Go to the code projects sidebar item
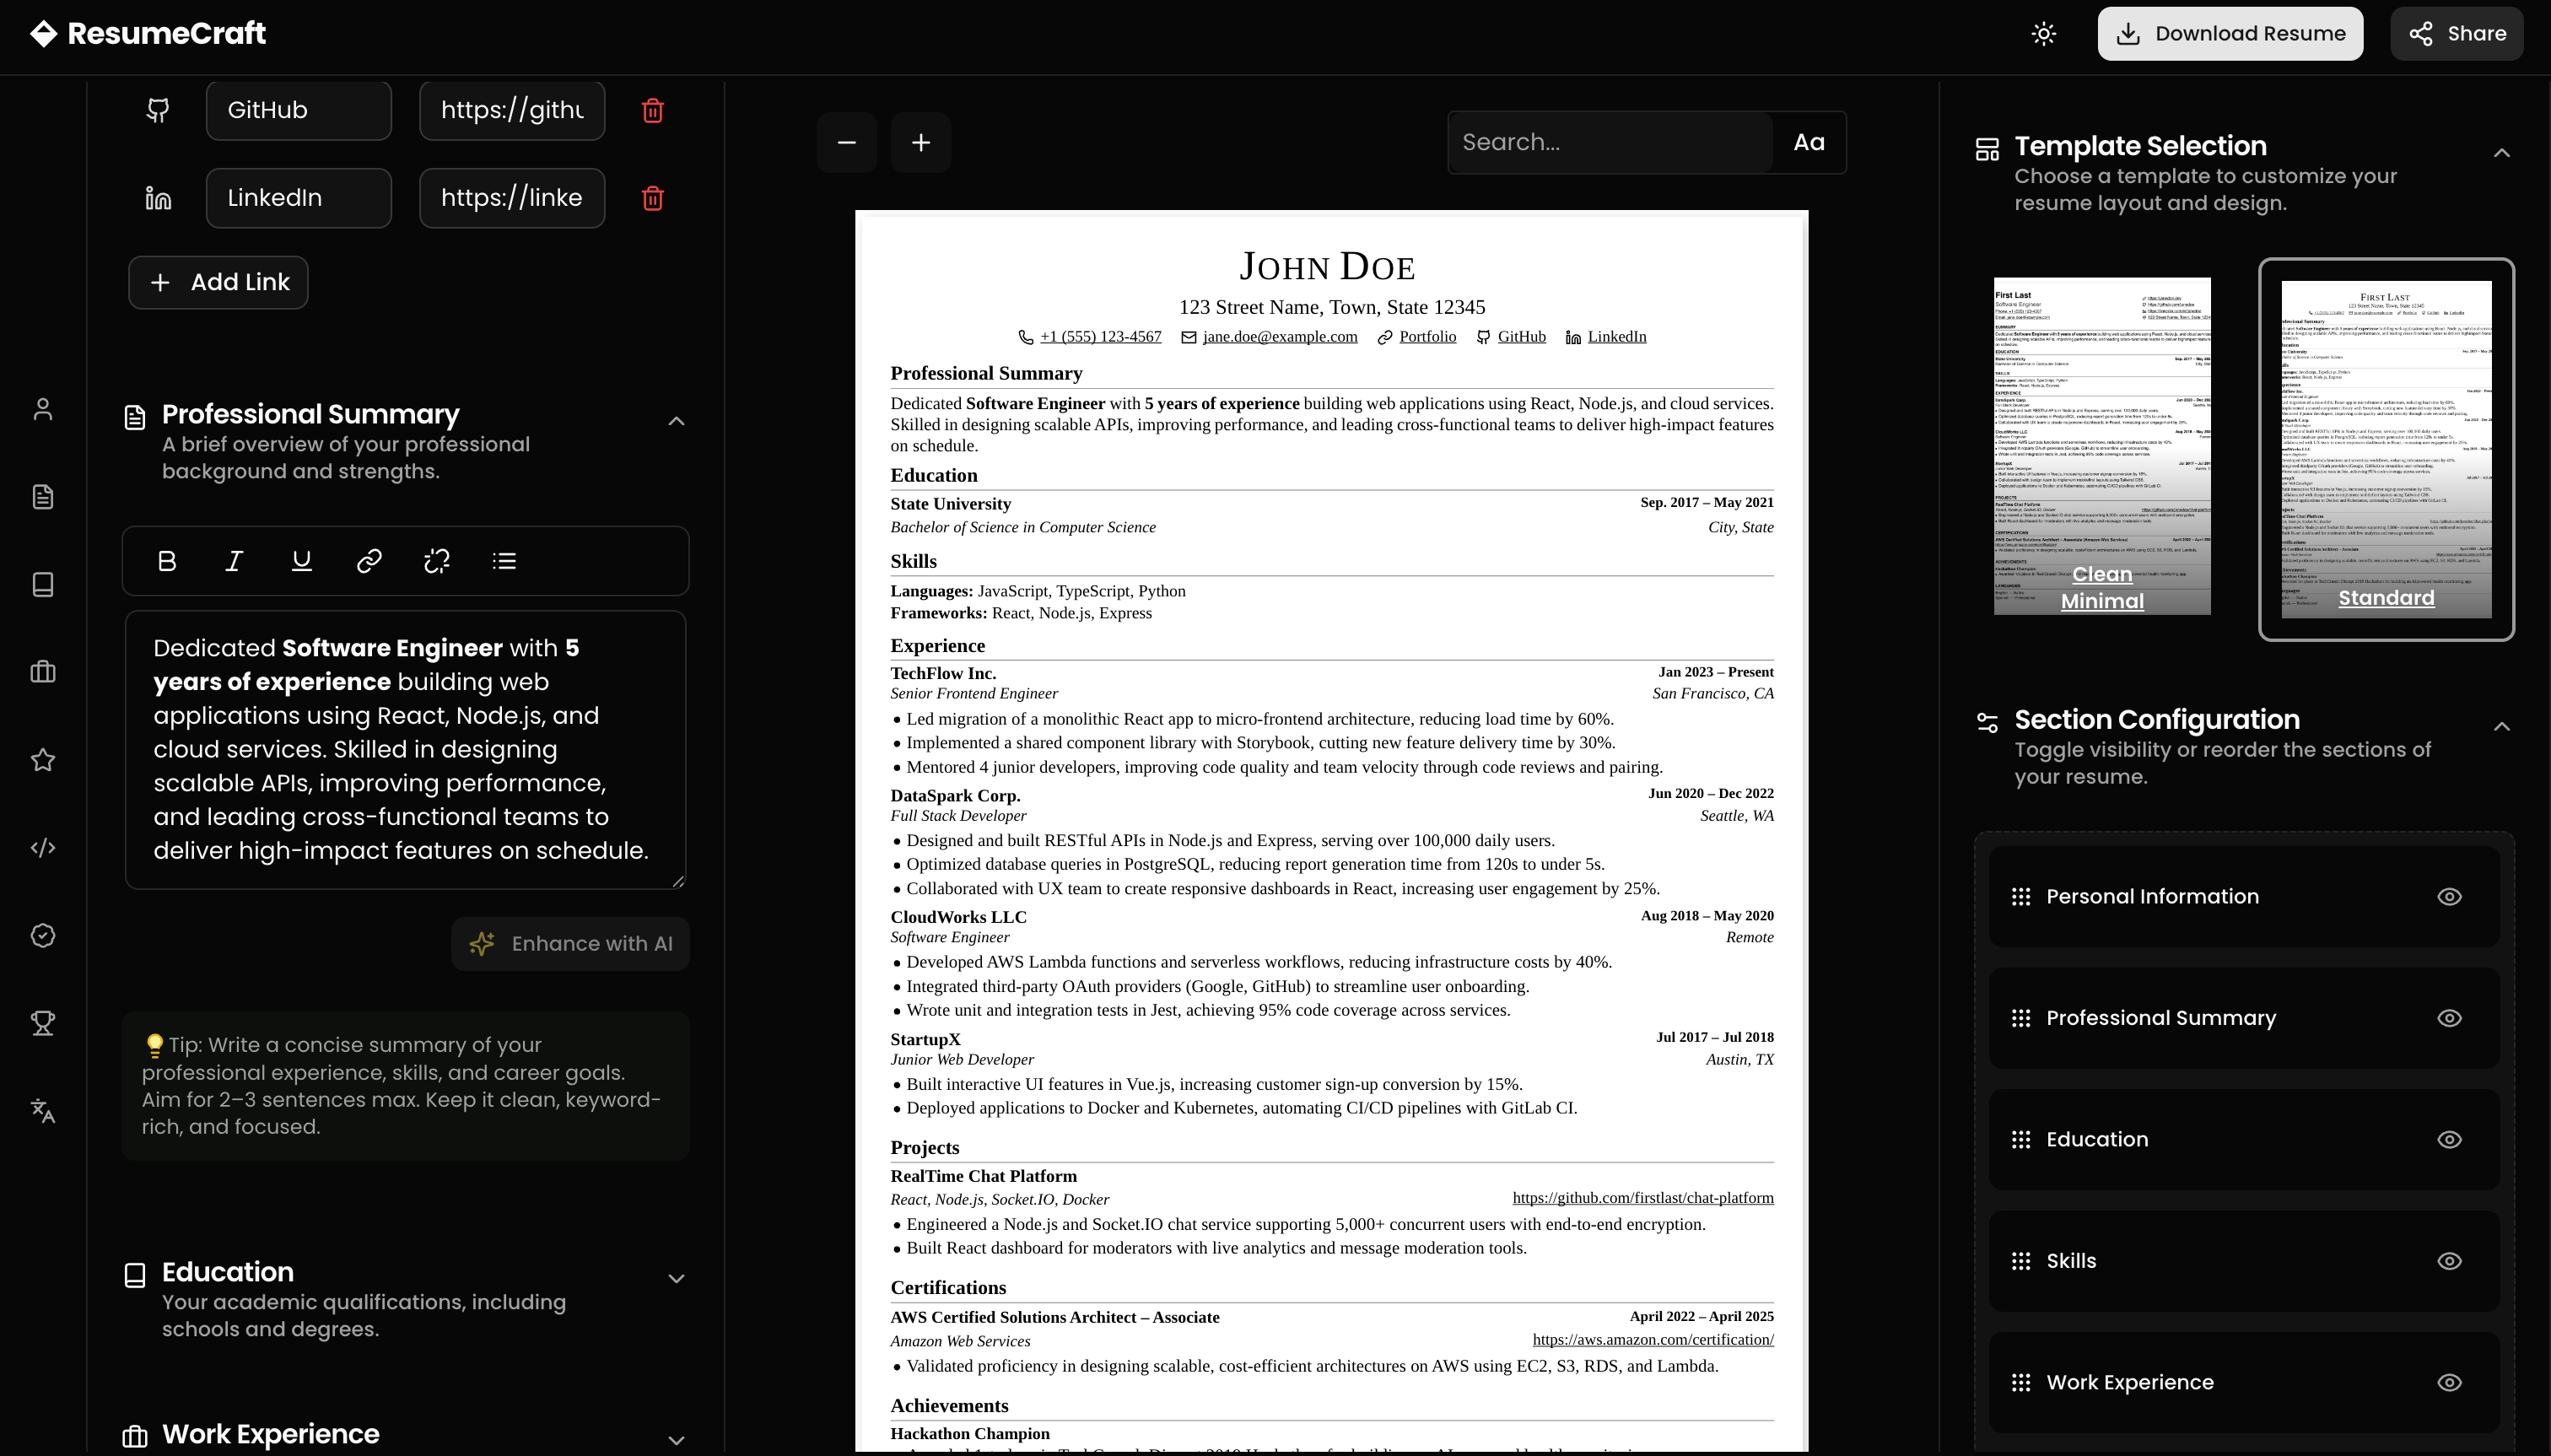 point(43,848)
